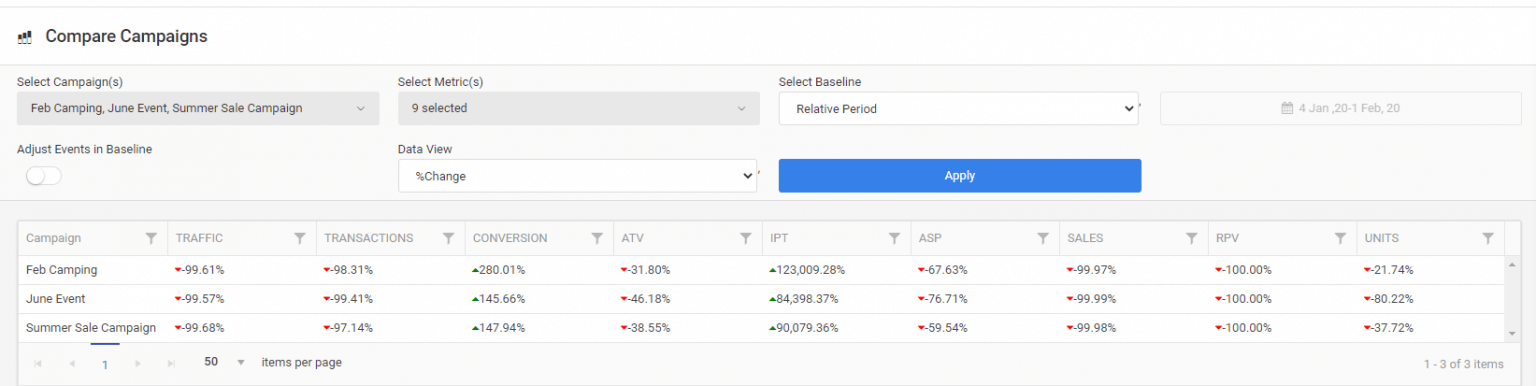Viewport: 1536px width, 386px height.
Task: Click the Apply button
Action: click(960, 176)
